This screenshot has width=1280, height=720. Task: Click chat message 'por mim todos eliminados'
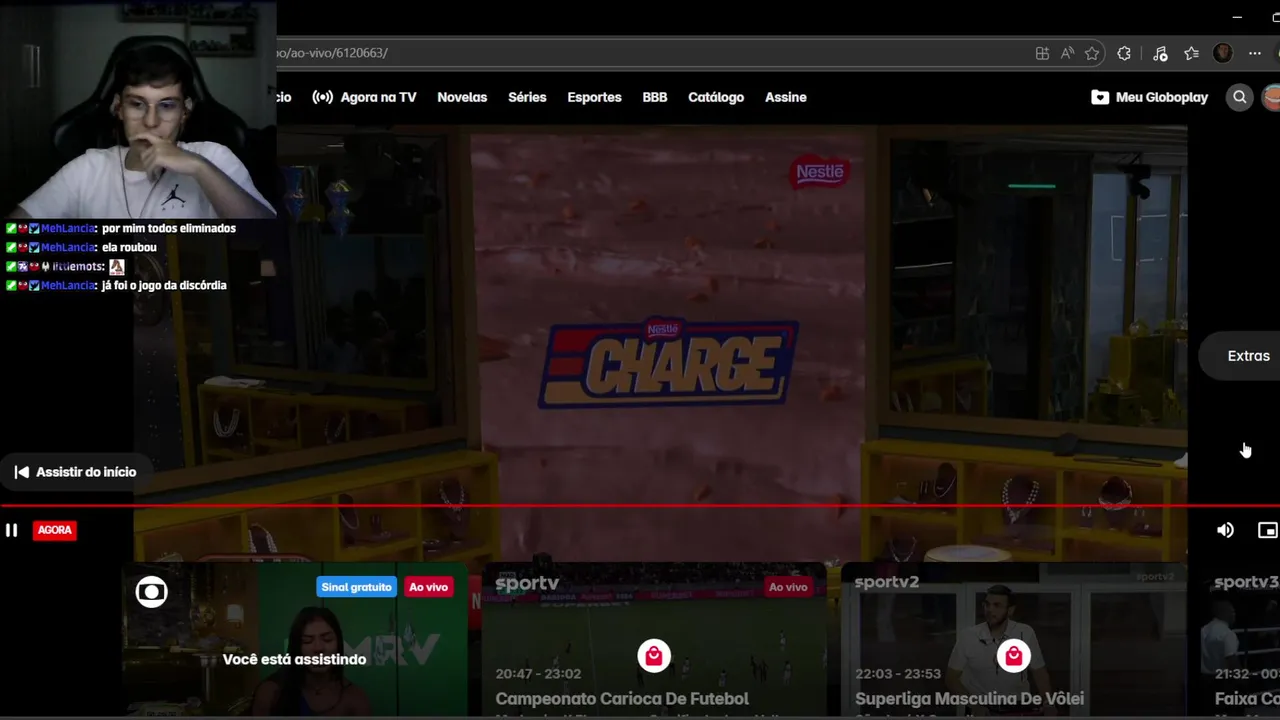(169, 228)
